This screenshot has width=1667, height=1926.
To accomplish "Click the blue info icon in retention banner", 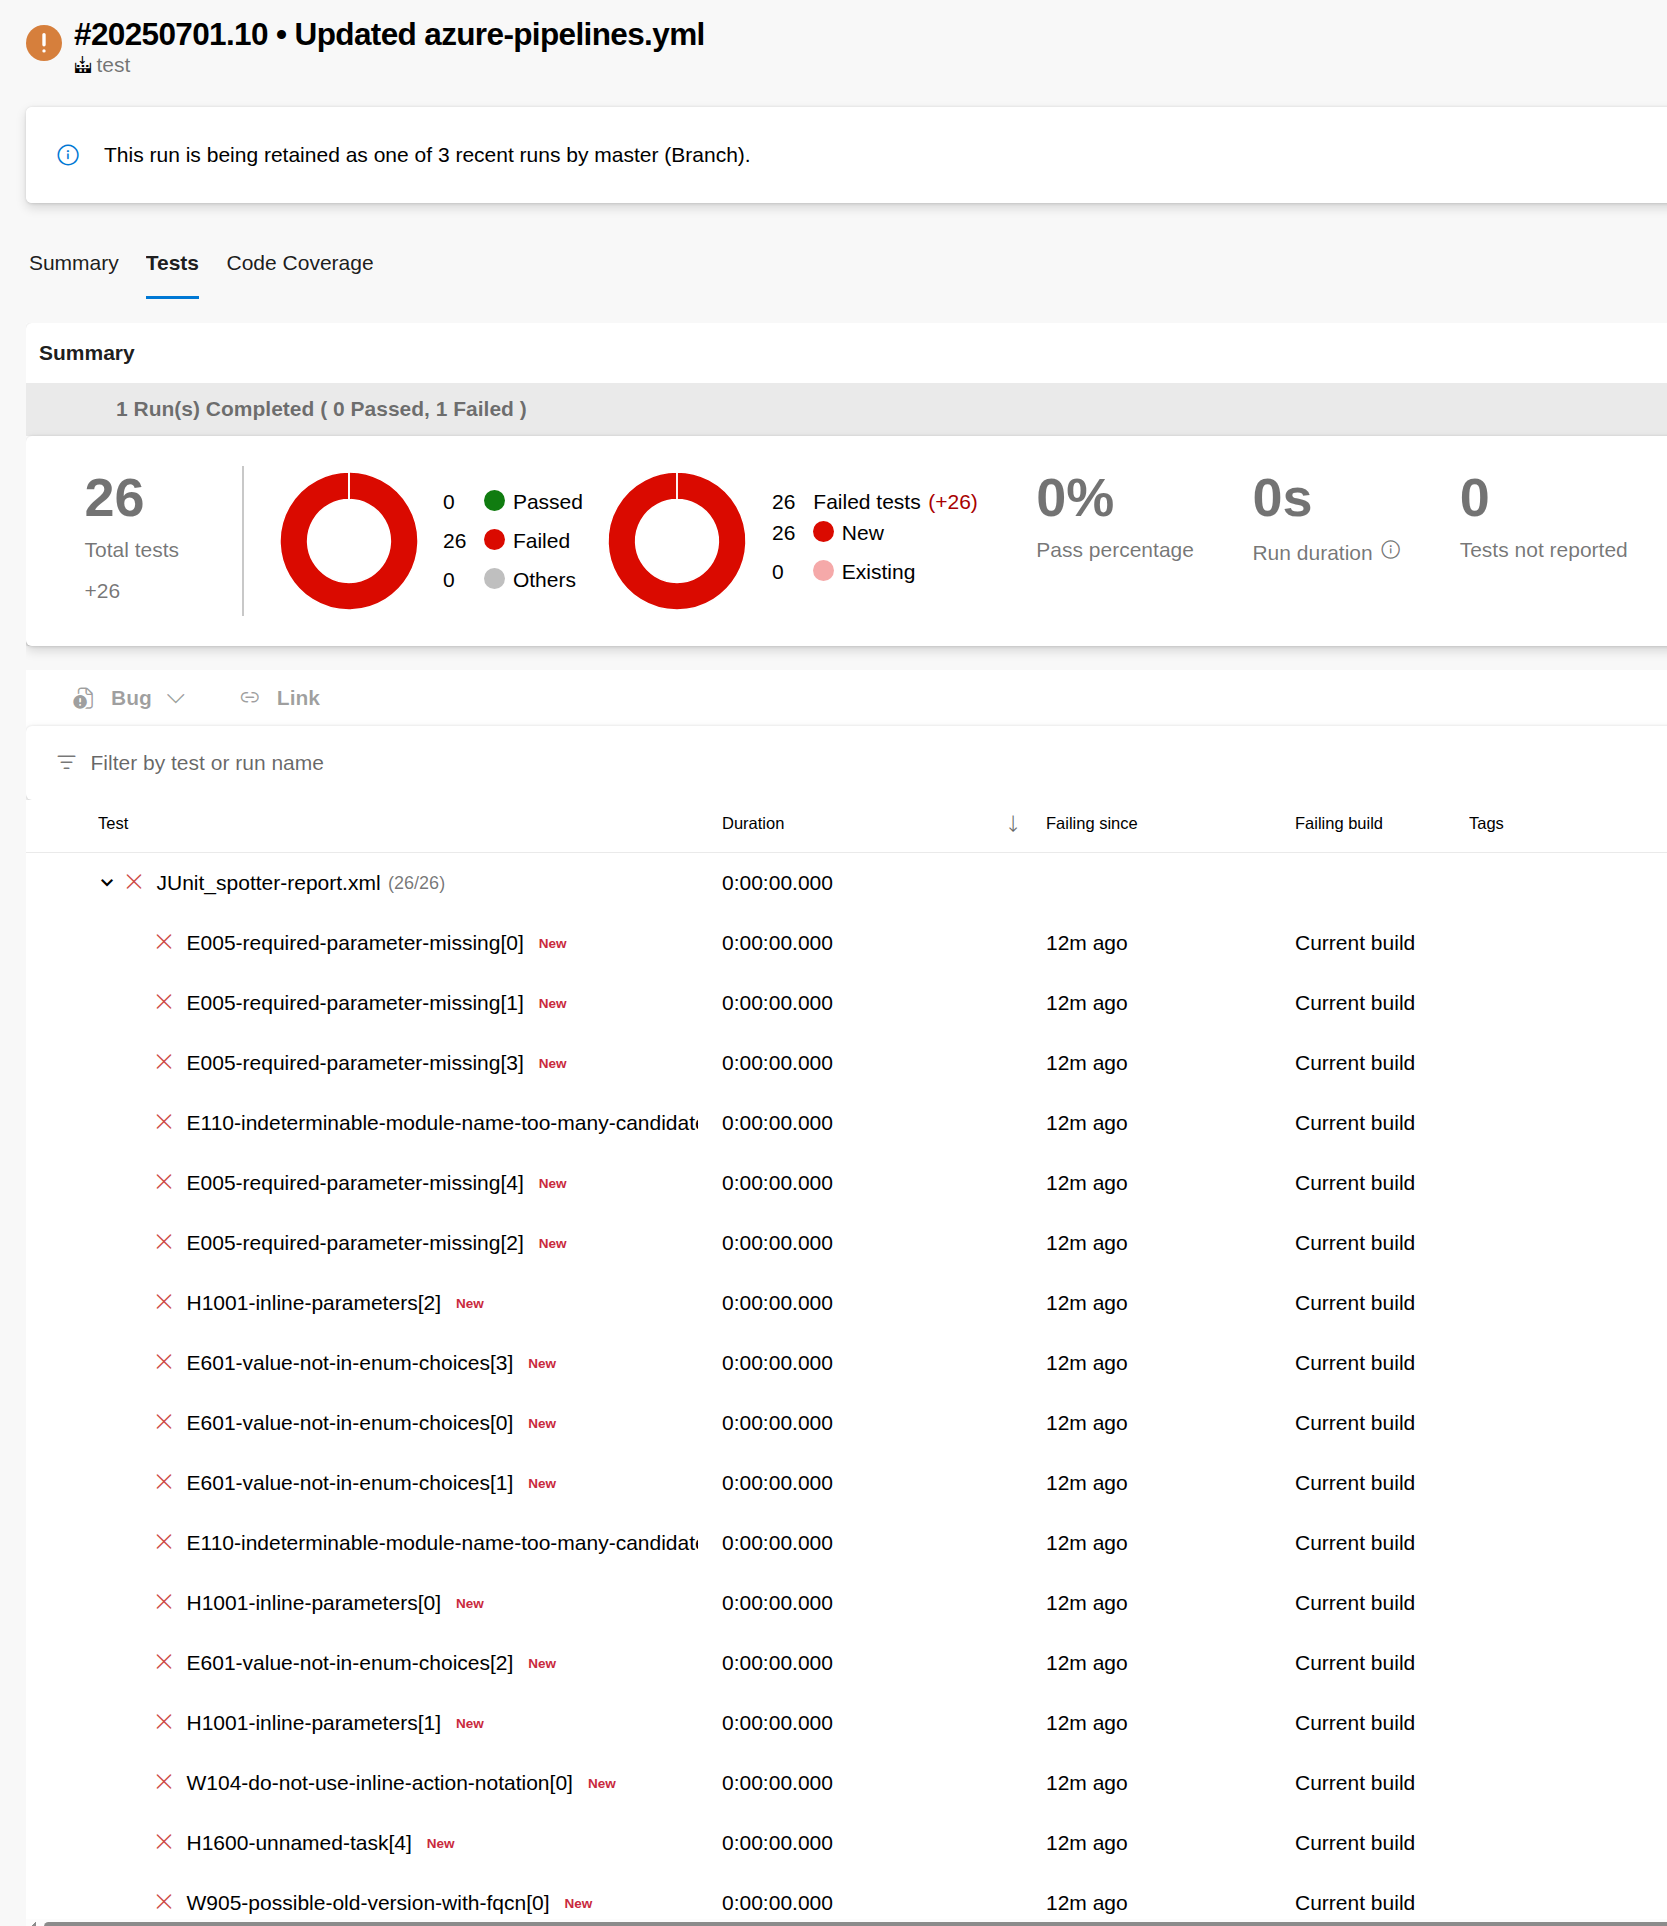I will [x=68, y=155].
